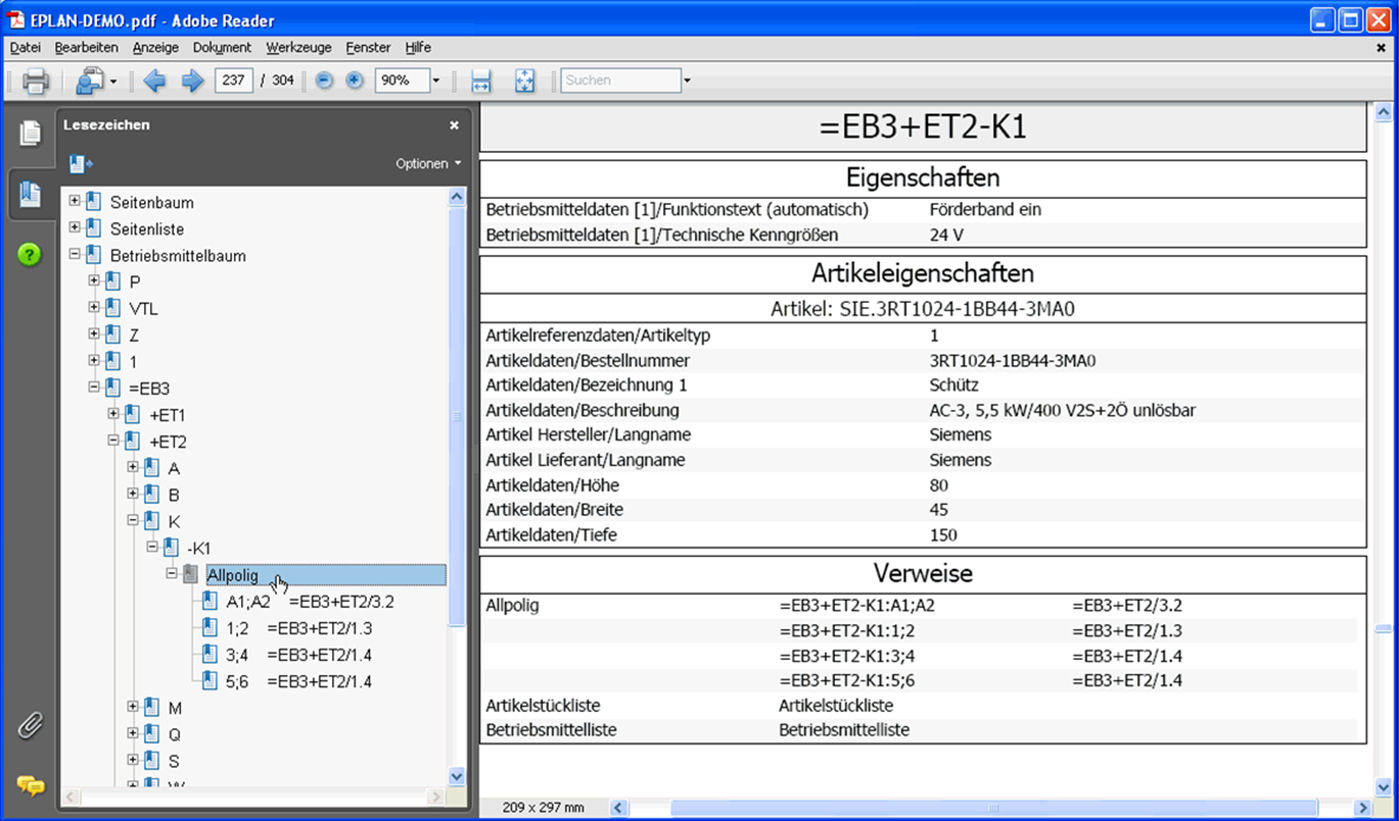
Task: Go to next page arrow icon
Action: 192,81
